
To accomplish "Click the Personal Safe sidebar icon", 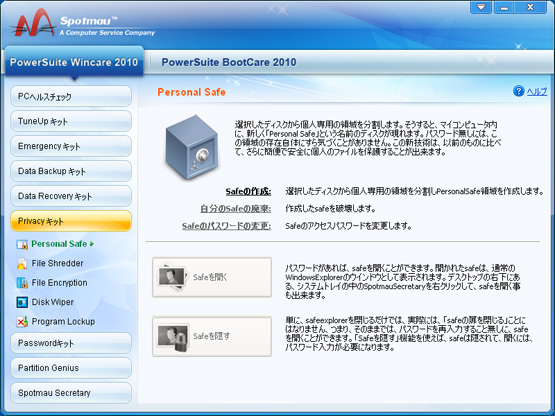I will [22, 244].
